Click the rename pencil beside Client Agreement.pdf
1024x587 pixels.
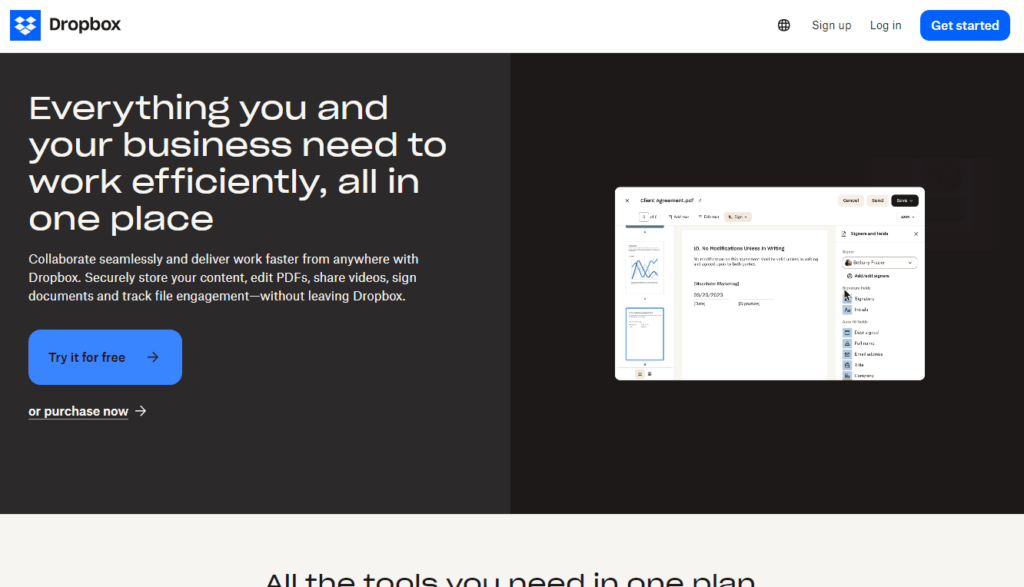[700, 200]
